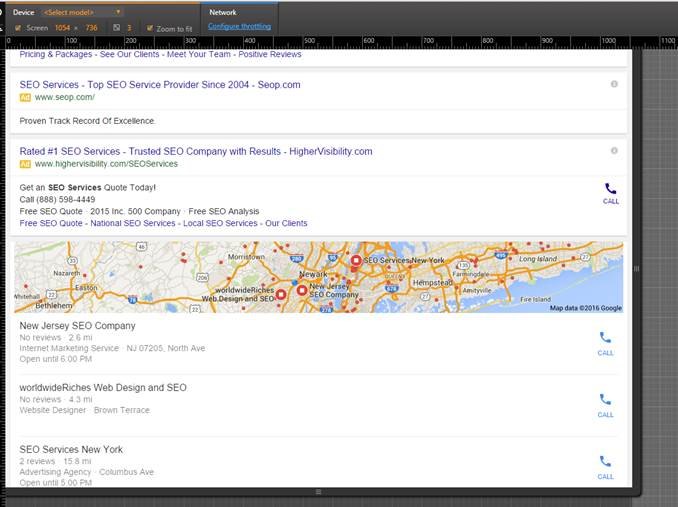The height and width of the screenshot is (507, 678).
Task: Open the Free SEO Quote sitelink
Action: [x=51, y=223]
